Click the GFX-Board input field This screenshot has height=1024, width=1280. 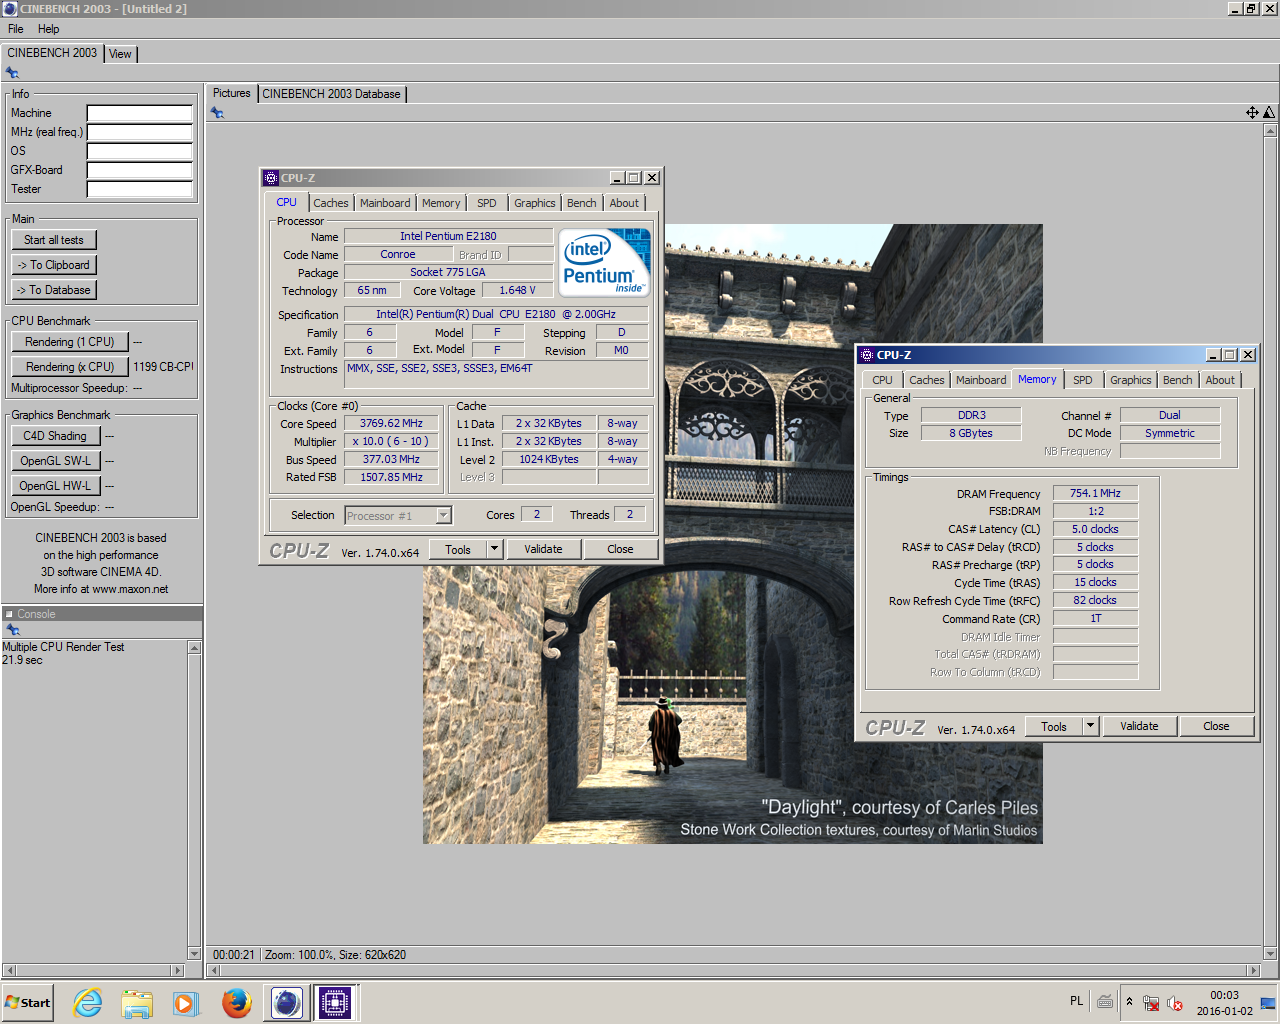(x=140, y=170)
